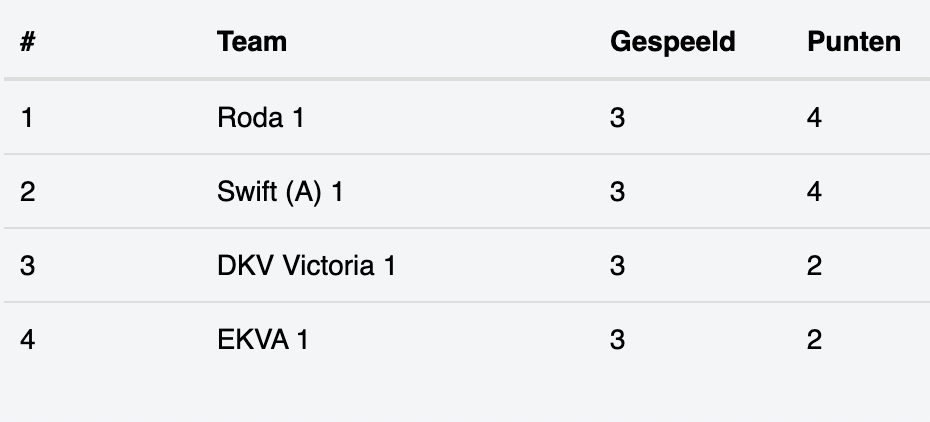The height and width of the screenshot is (422, 930).
Task: Click rank number 3 in third row
Action: (x=27, y=266)
